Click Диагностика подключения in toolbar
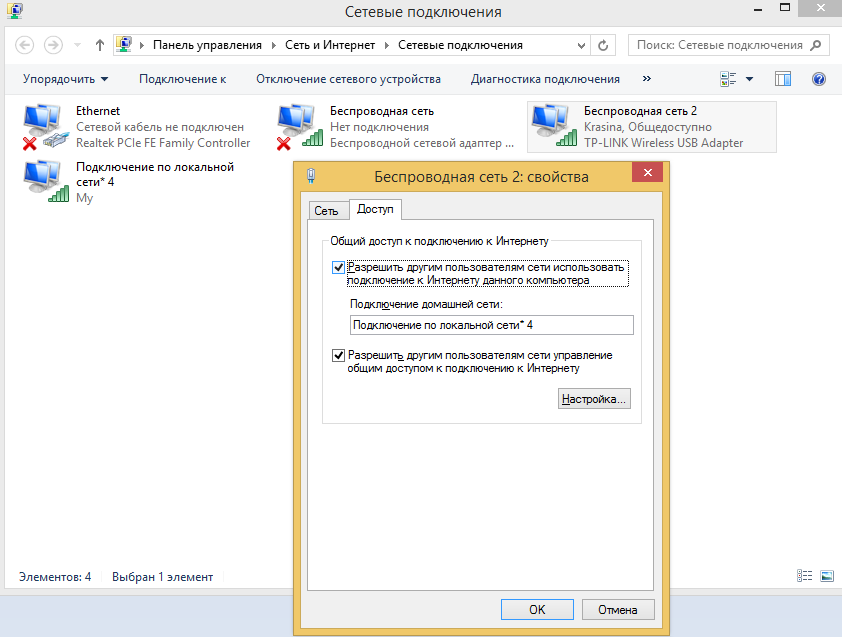 pos(545,79)
